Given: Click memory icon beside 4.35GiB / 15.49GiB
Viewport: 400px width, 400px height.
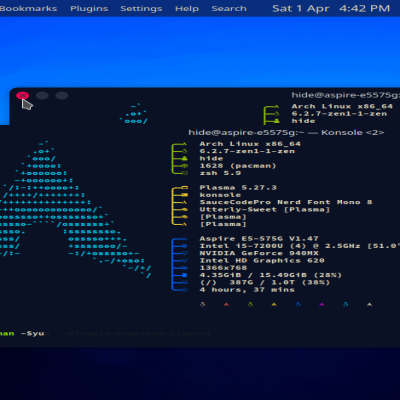Looking at the screenshot, I should 184,275.
